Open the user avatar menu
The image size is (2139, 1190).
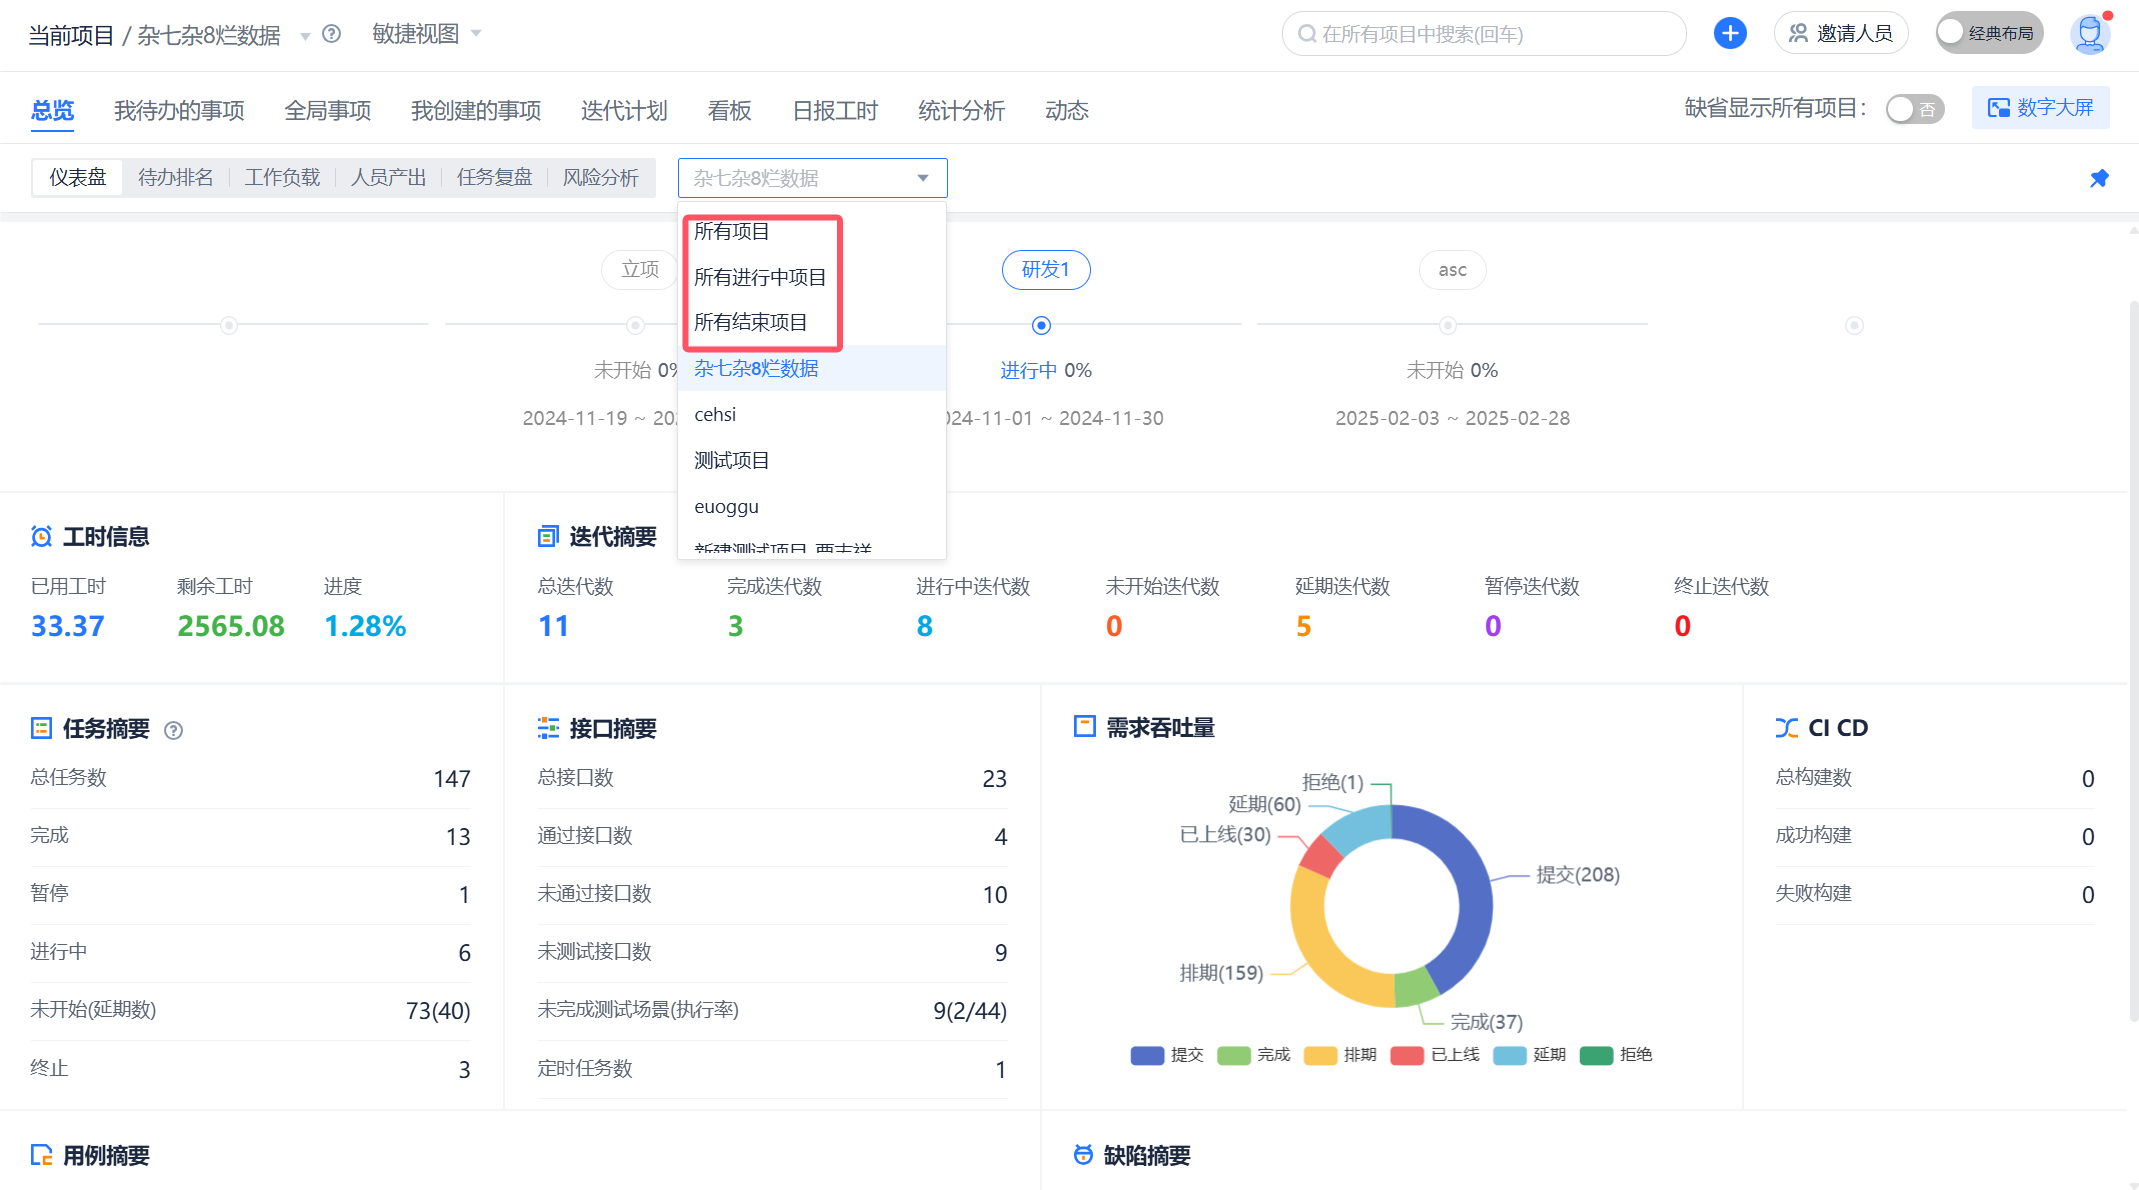(x=2089, y=33)
